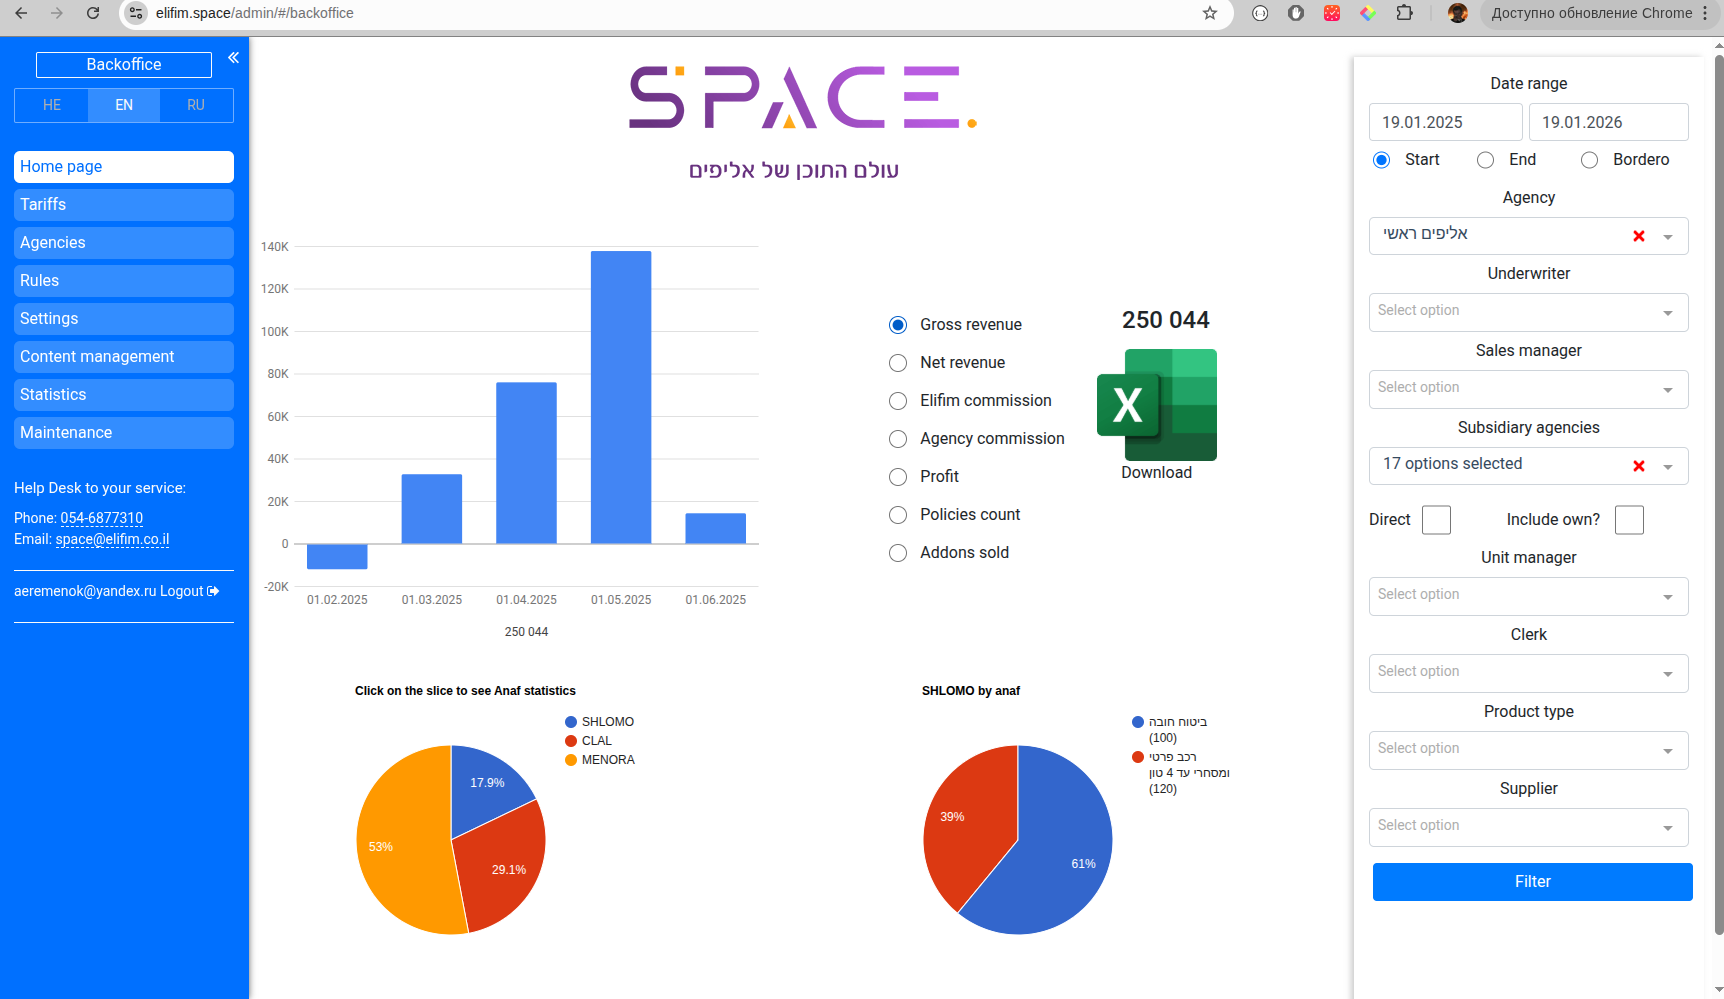The height and width of the screenshot is (999, 1724).
Task: Click the end date field 19.01.2026
Action: pos(1608,122)
